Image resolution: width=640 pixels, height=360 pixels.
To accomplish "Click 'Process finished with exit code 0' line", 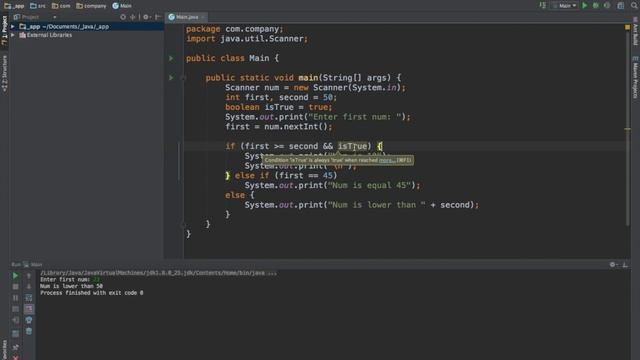I will [x=91, y=293].
